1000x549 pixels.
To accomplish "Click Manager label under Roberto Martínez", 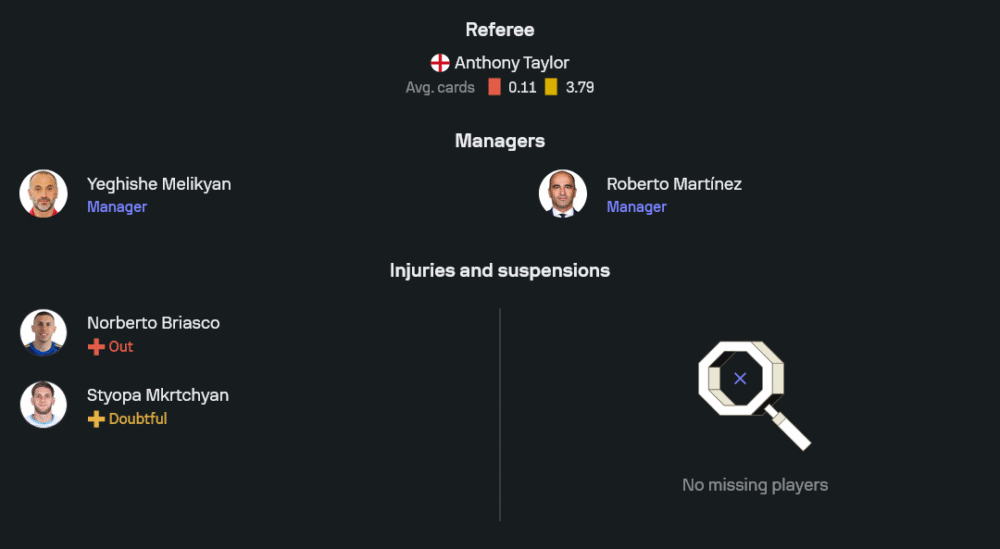I will pos(636,207).
